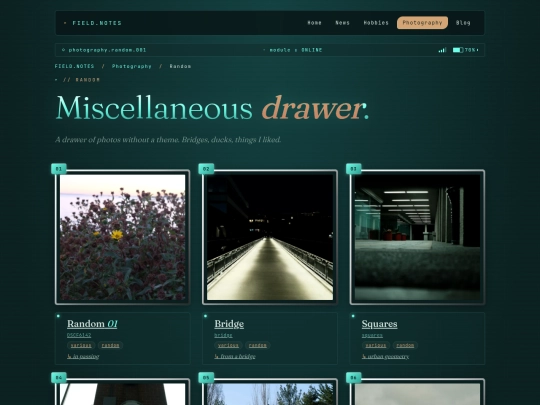Image resolution: width=540 pixels, height=405 pixels.
Task: Click the 01 number badge
Action: click(x=59, y=169)
